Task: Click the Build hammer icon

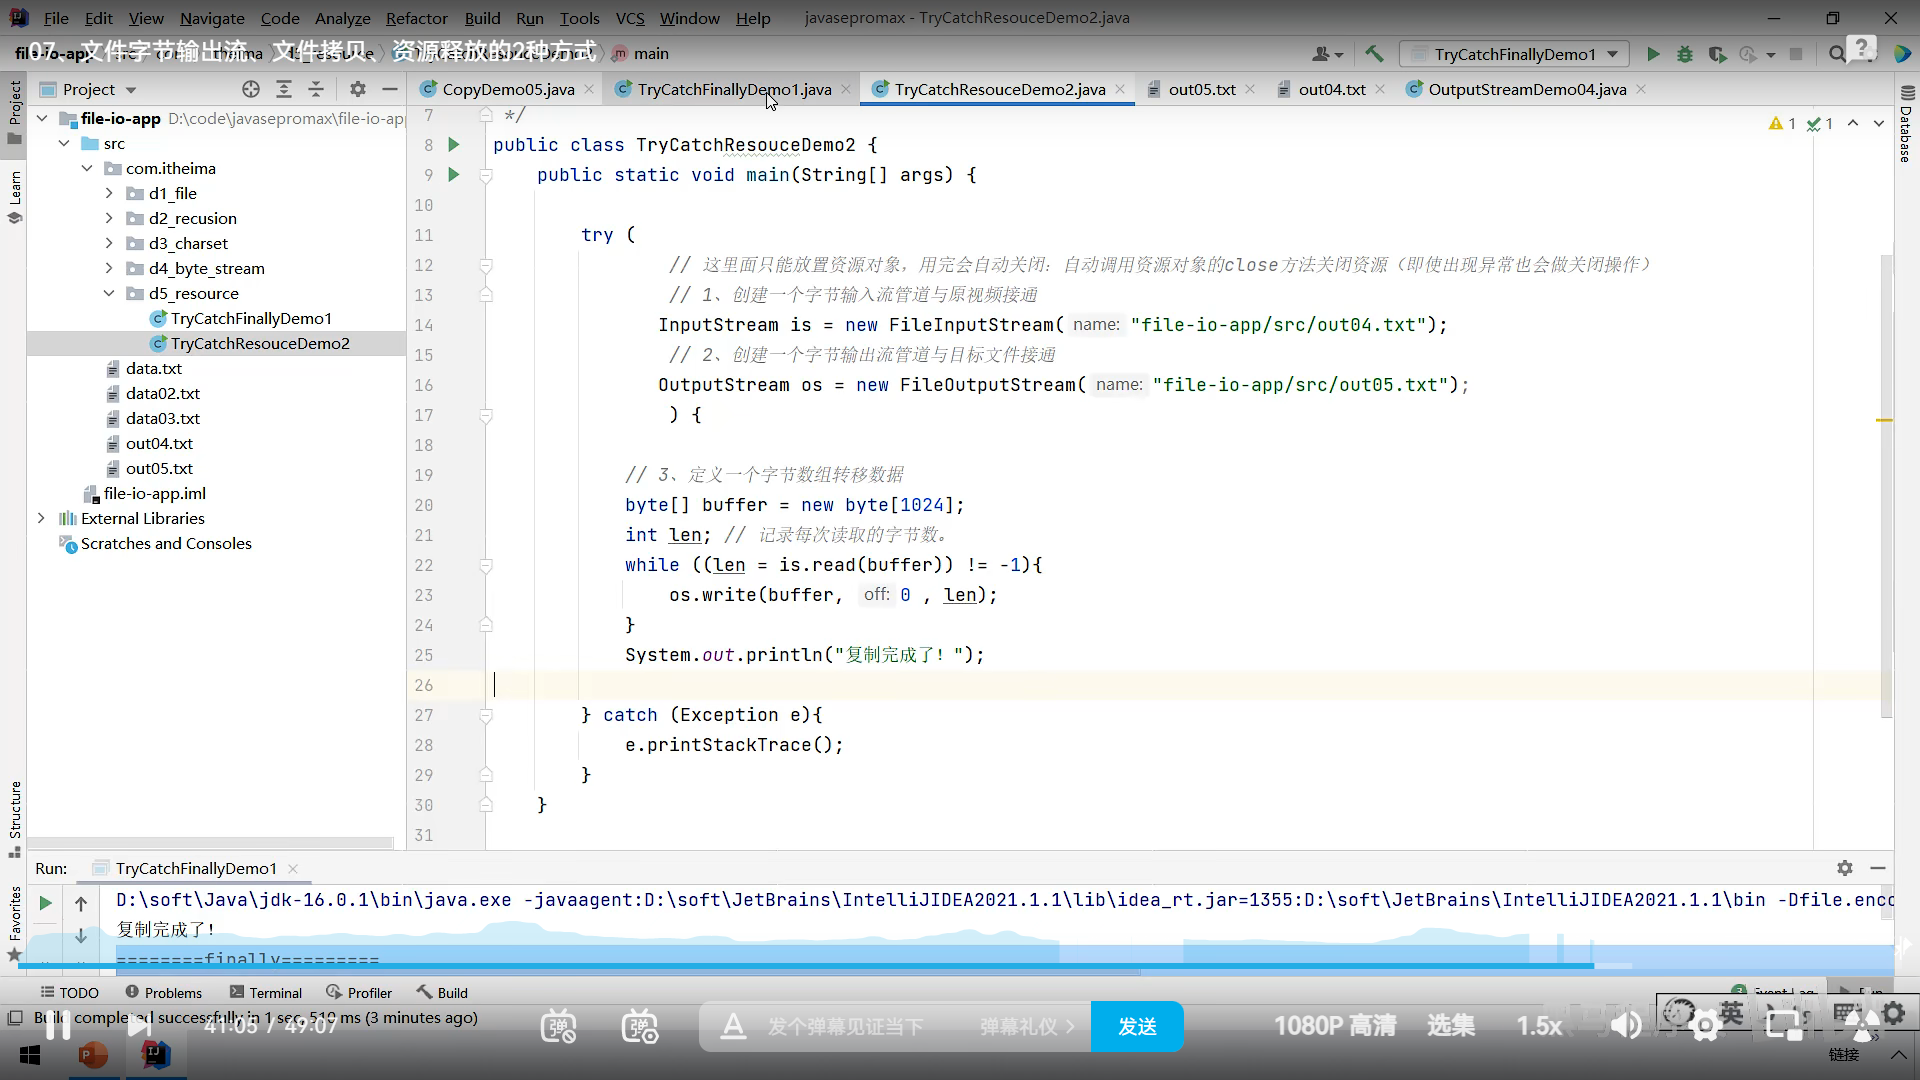Action: [x=1374, y=54]
